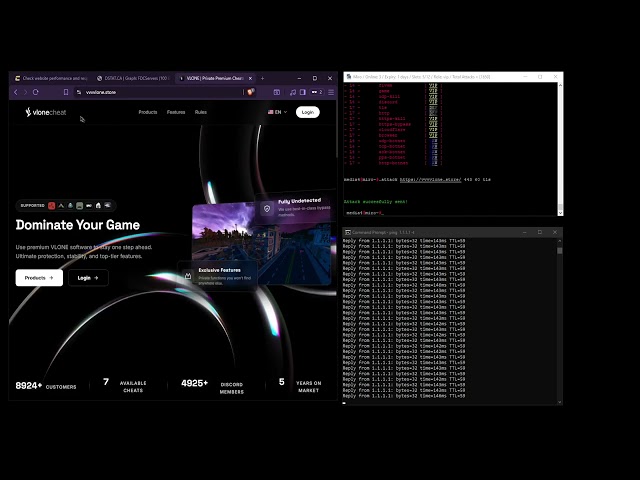
Task: Close the VLONE Private Premium Cheat tab
Action: coord(250,78)
